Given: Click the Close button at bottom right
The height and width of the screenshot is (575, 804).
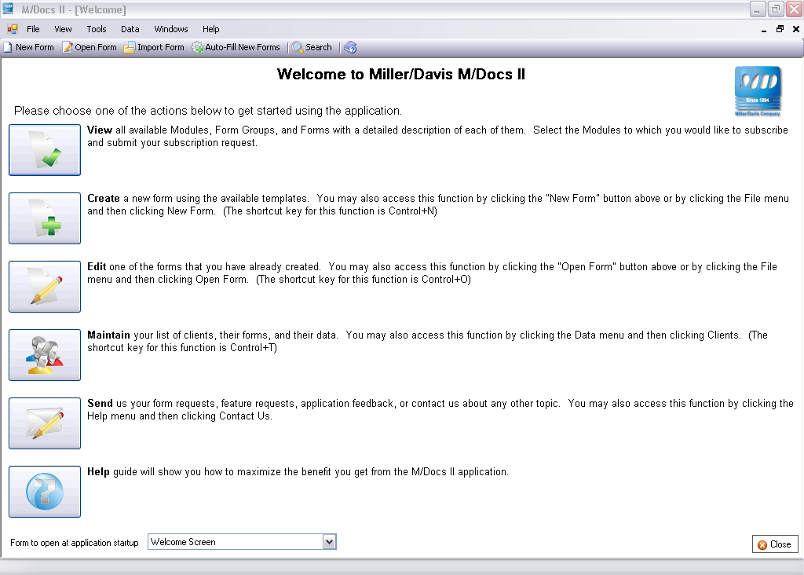Looking at the screenshot, I should coord(775,544).
